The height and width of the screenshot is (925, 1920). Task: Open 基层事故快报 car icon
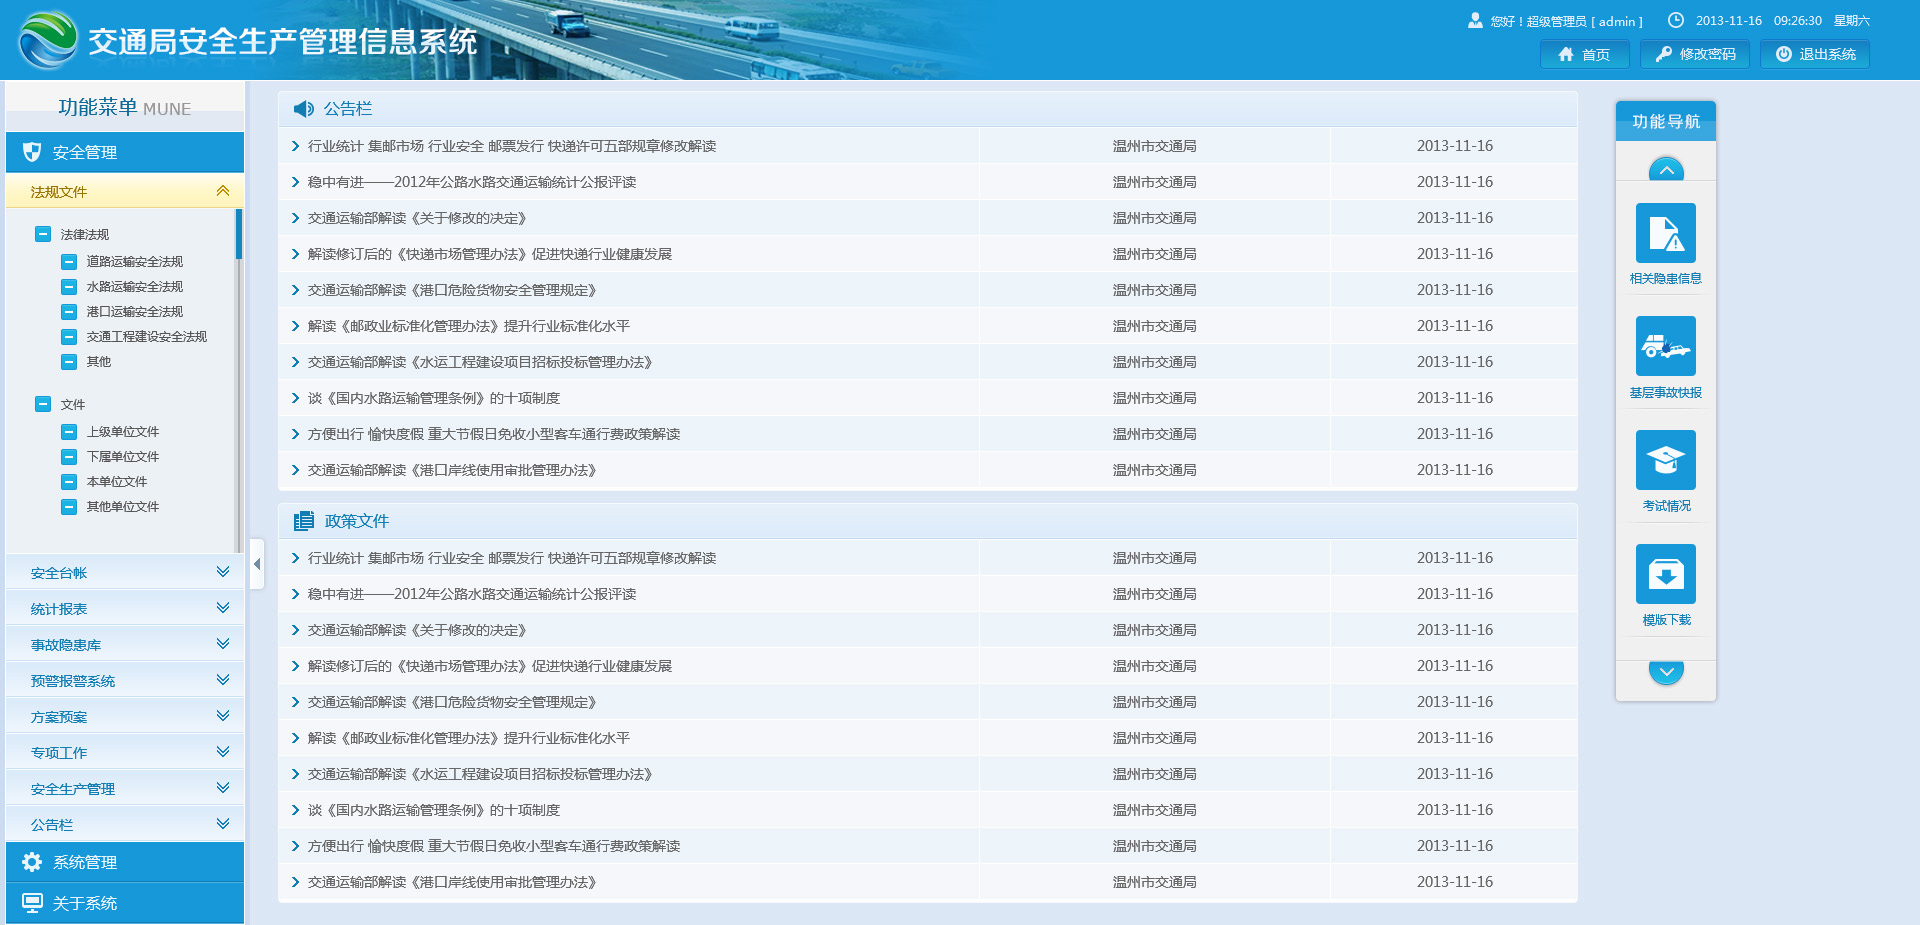1665,346
